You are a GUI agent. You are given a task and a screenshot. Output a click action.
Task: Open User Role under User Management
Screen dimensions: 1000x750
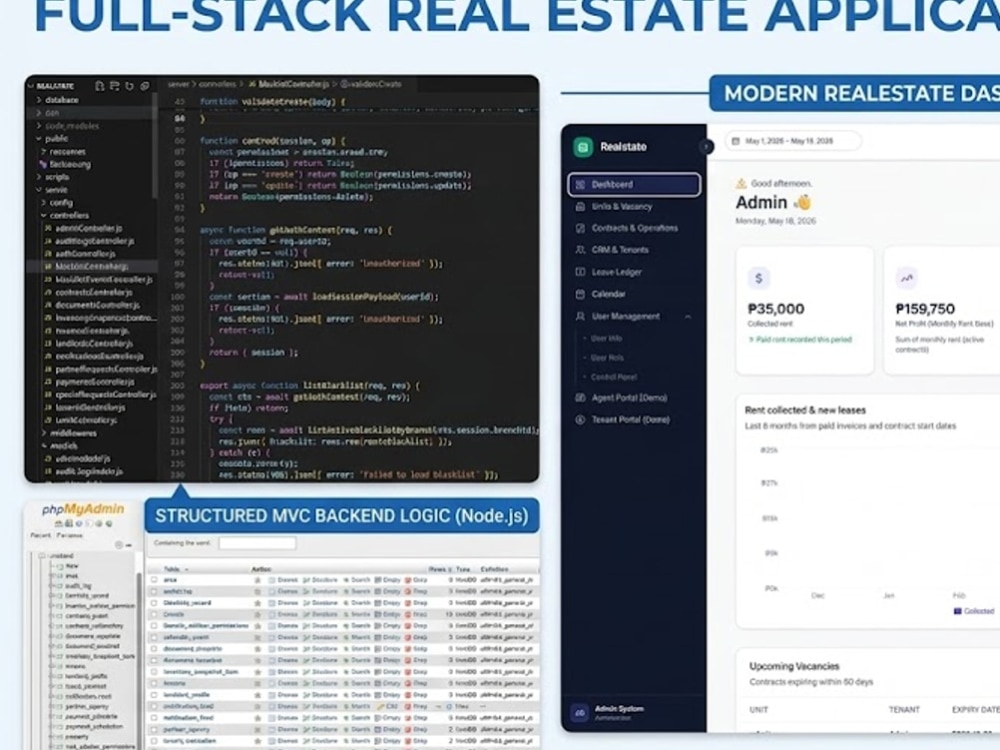coord(607,358)
